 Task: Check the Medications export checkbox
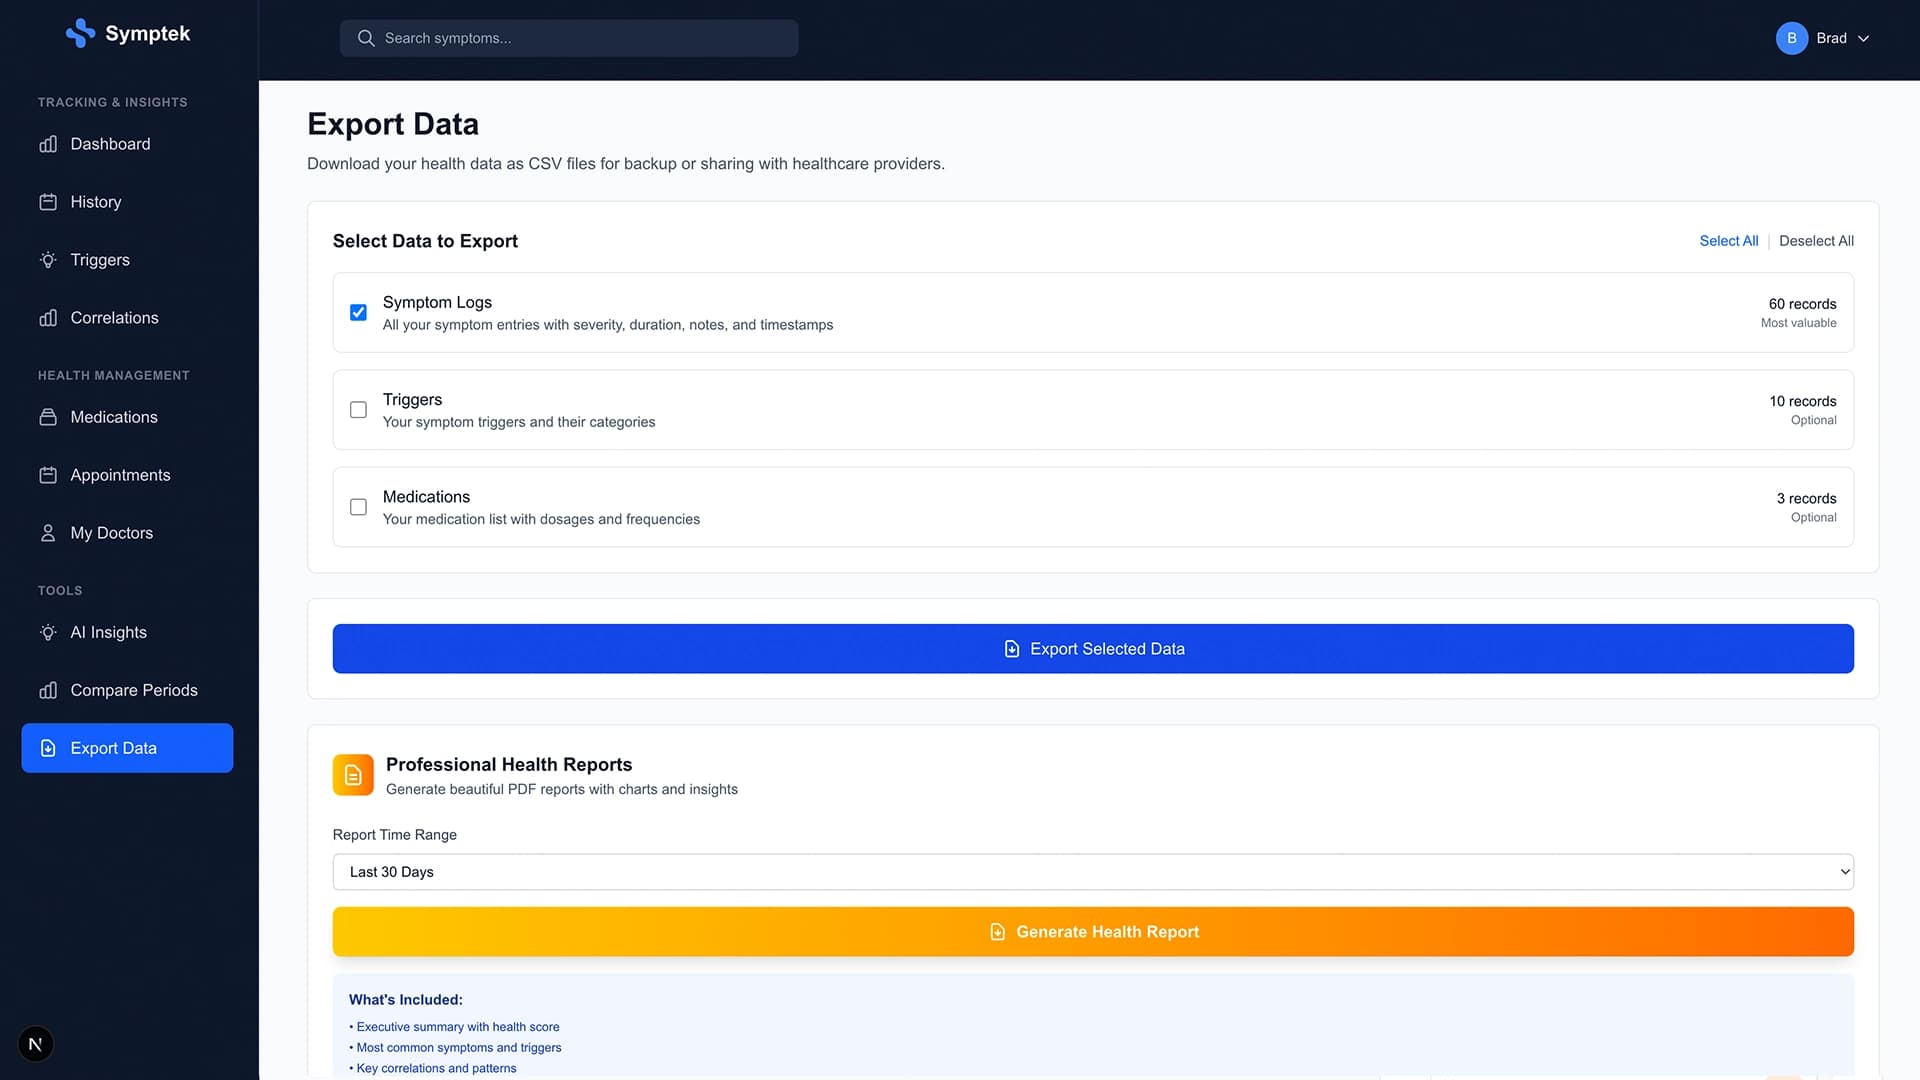358,507
